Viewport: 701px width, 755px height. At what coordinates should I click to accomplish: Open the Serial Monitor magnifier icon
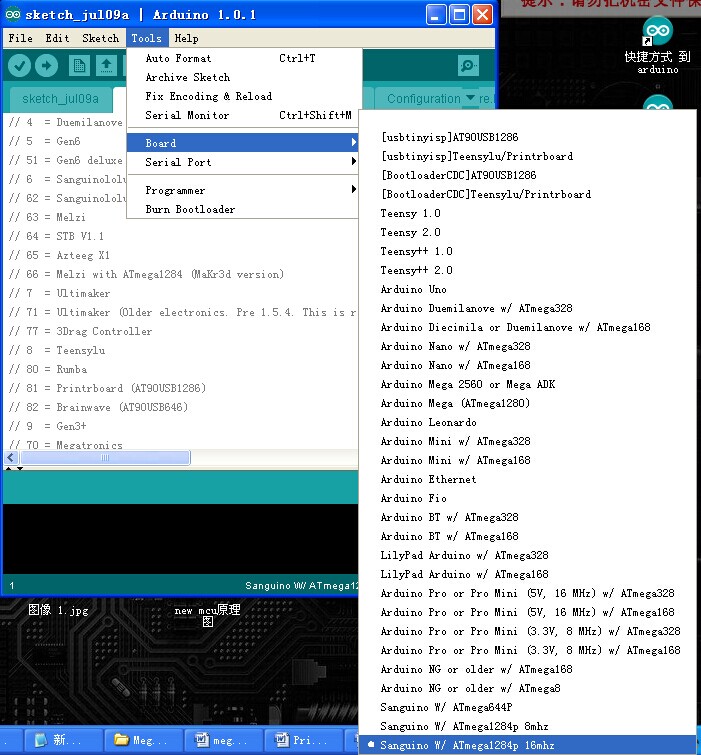(468, 65)
